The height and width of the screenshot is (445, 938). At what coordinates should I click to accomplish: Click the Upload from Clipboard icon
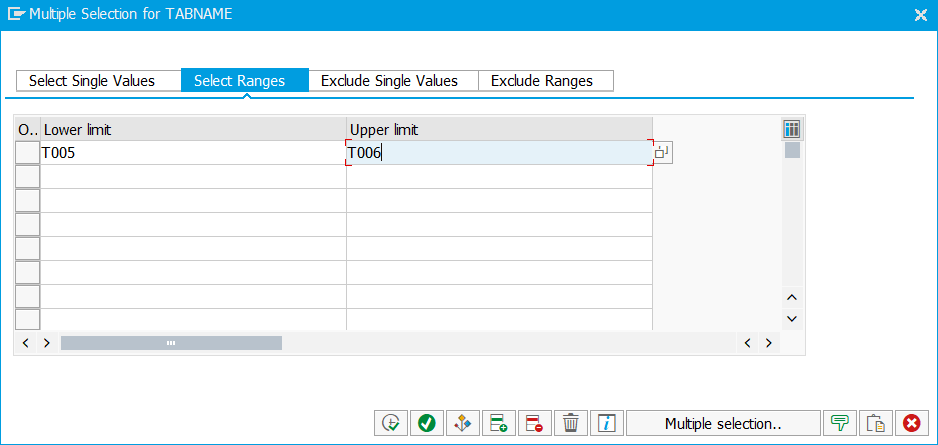pos(876,423)
